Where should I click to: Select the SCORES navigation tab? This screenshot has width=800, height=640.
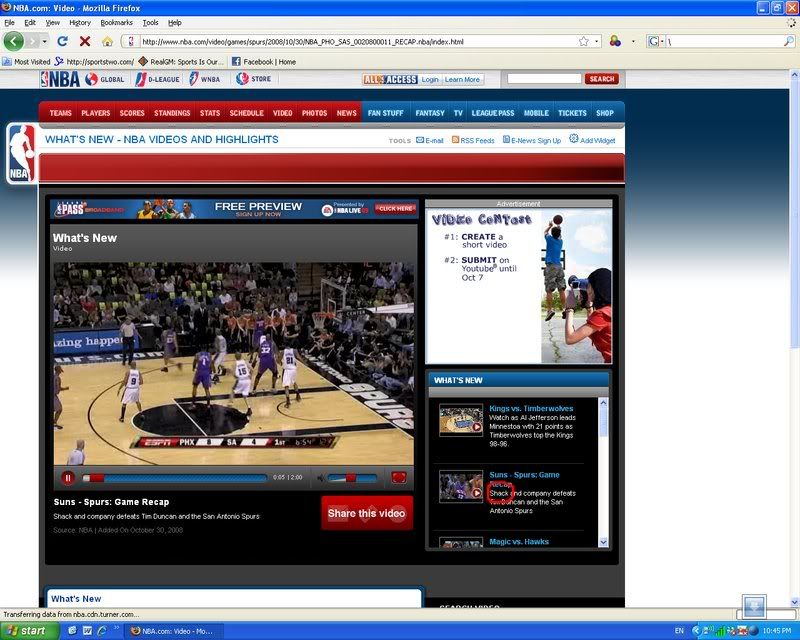(x=132, y=113)
